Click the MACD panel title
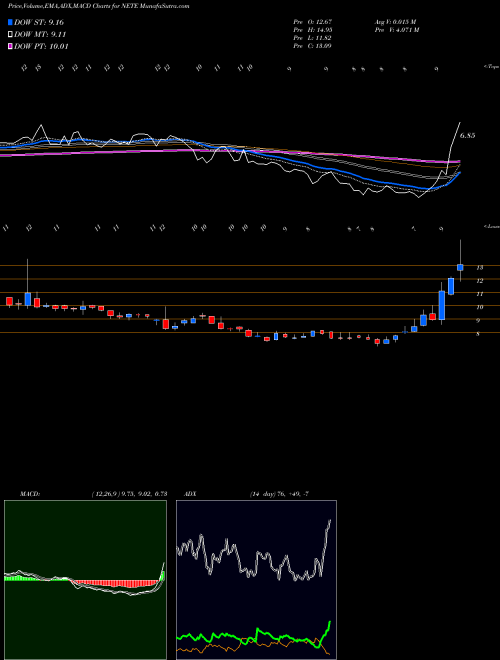 [x=29, y=494]
